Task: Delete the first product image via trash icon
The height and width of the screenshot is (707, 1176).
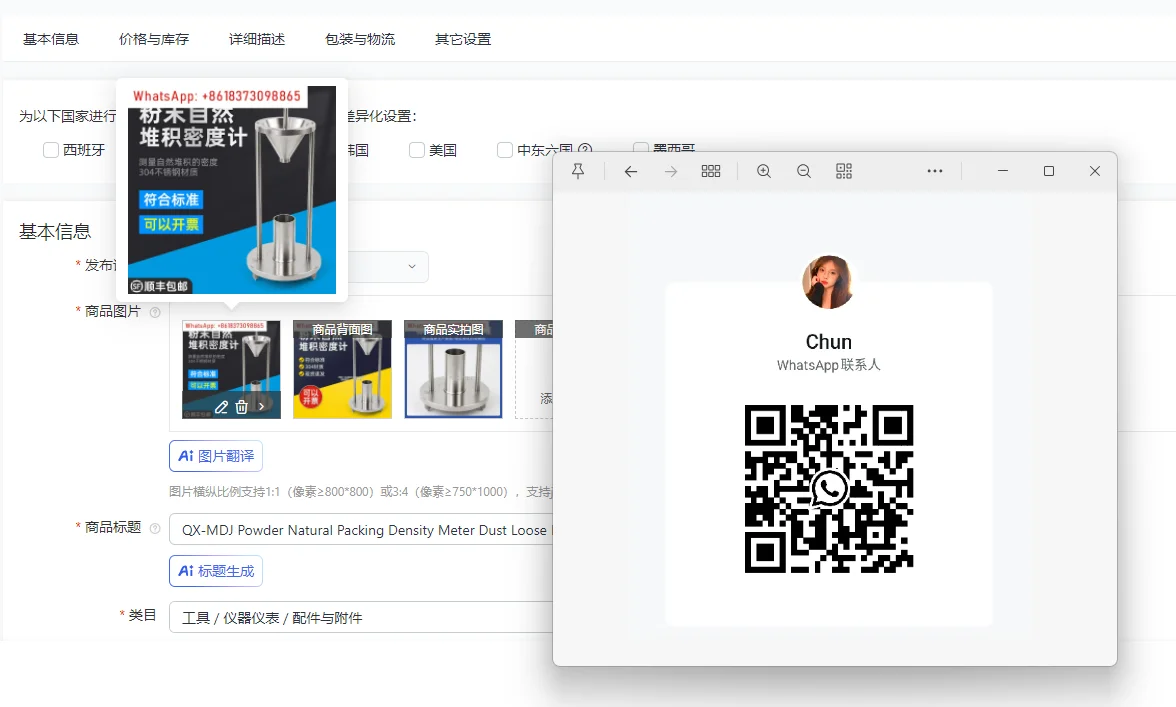Action: (241, 407)
